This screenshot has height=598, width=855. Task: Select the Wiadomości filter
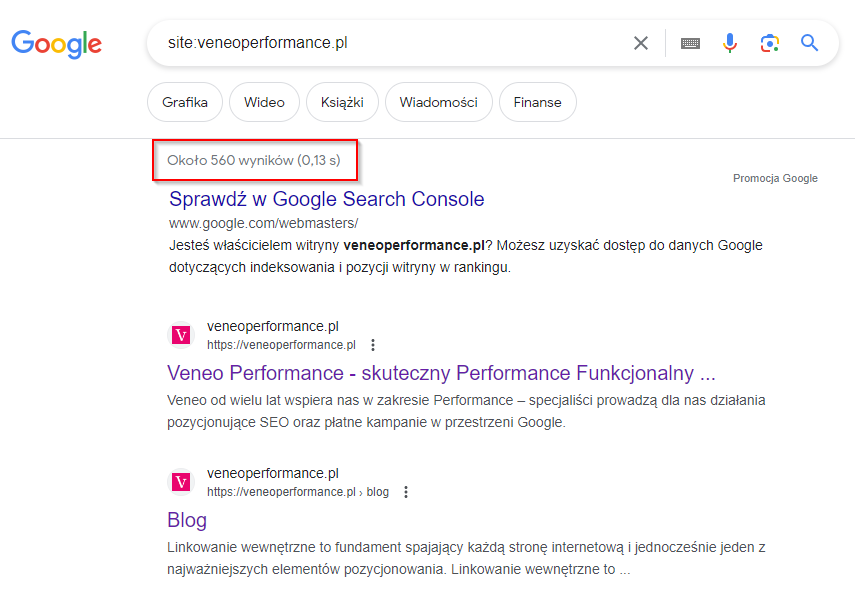pos(439,102)
